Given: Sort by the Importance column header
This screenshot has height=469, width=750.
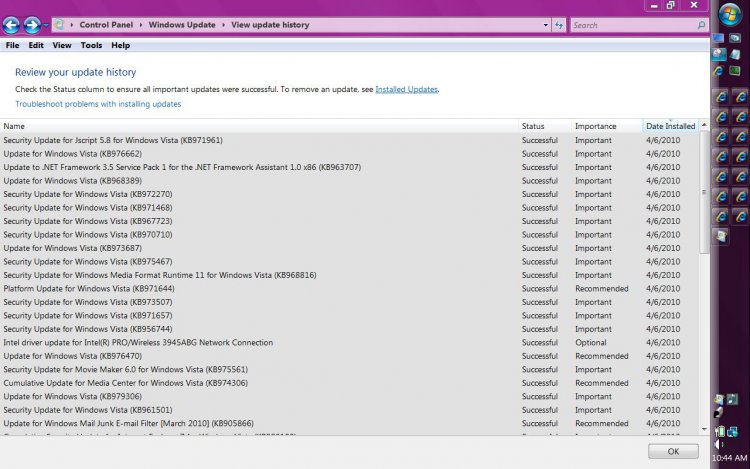Looking at the screenshot, I should pyautogui.click(x=607, y=126).
